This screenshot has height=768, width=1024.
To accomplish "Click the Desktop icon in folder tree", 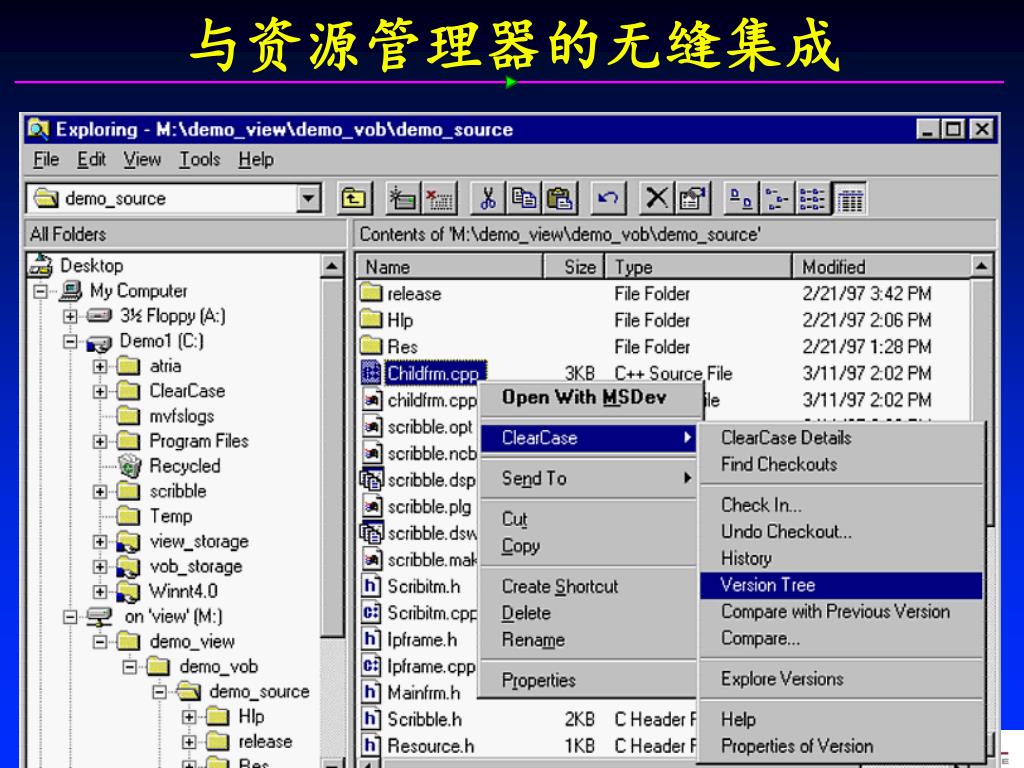I will (x=40, y=265).
